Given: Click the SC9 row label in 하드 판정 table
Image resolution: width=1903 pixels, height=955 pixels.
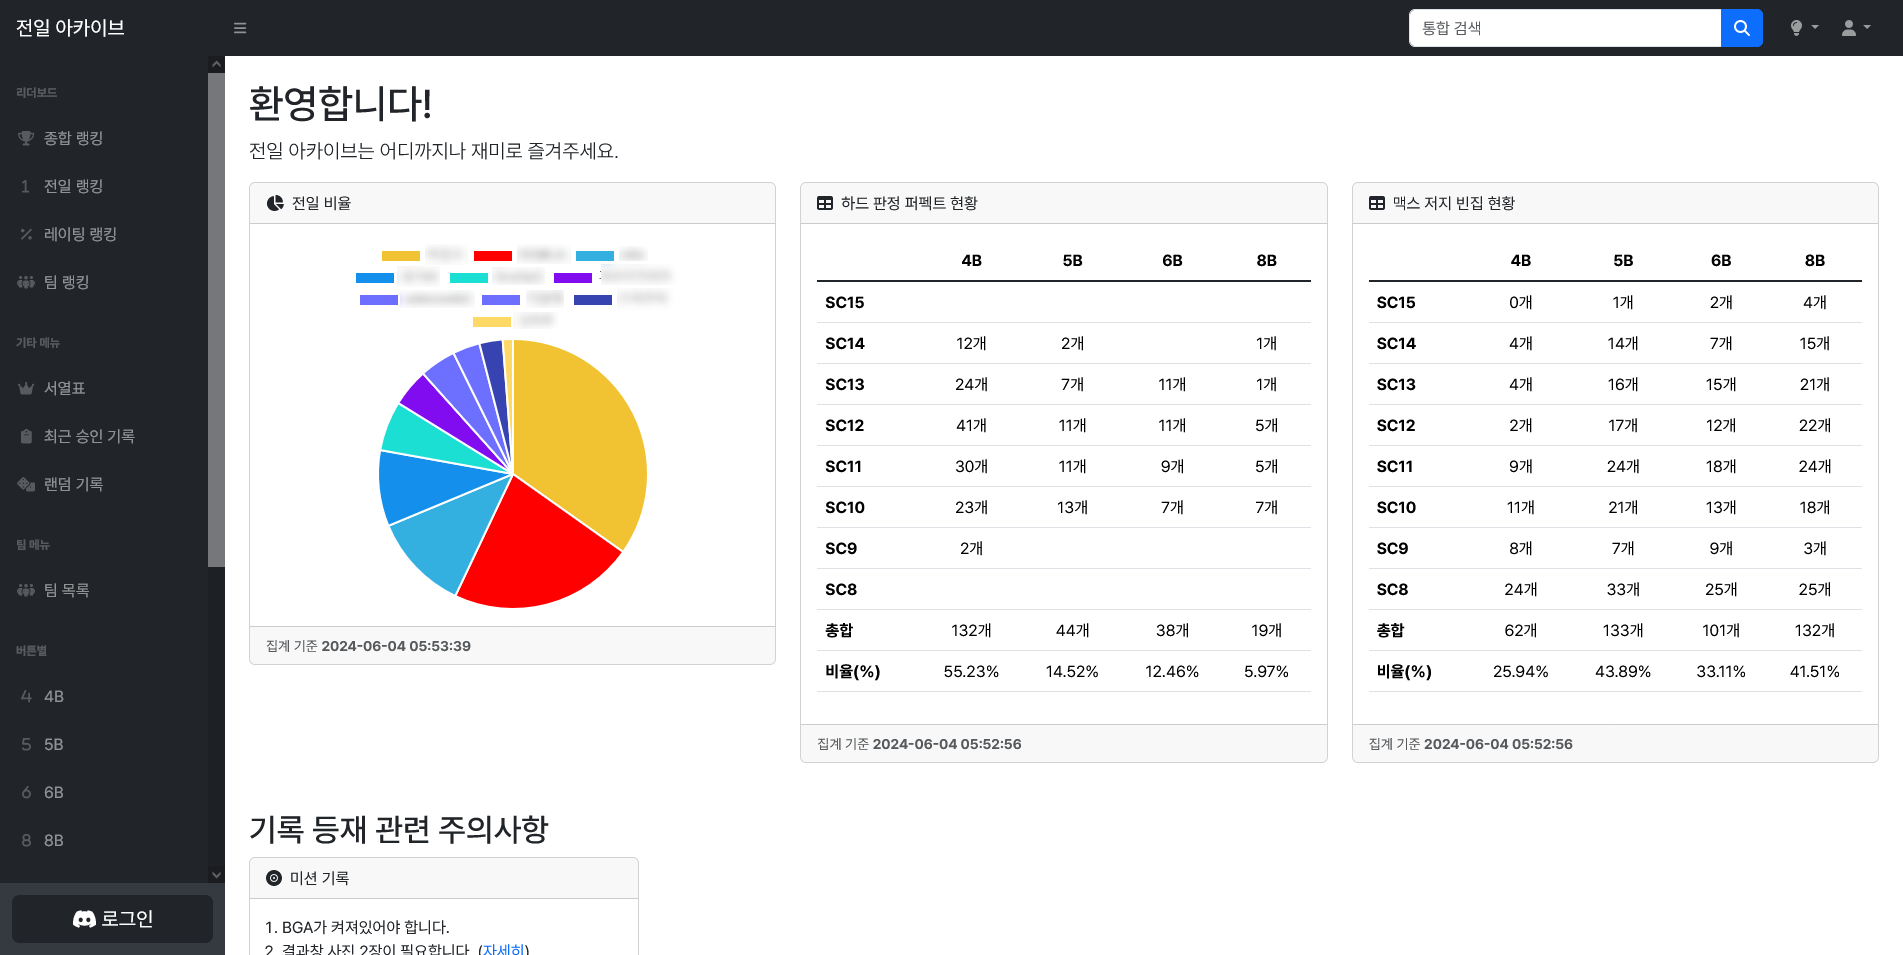Looking at the screenshot, I should [x=841, y=548].
